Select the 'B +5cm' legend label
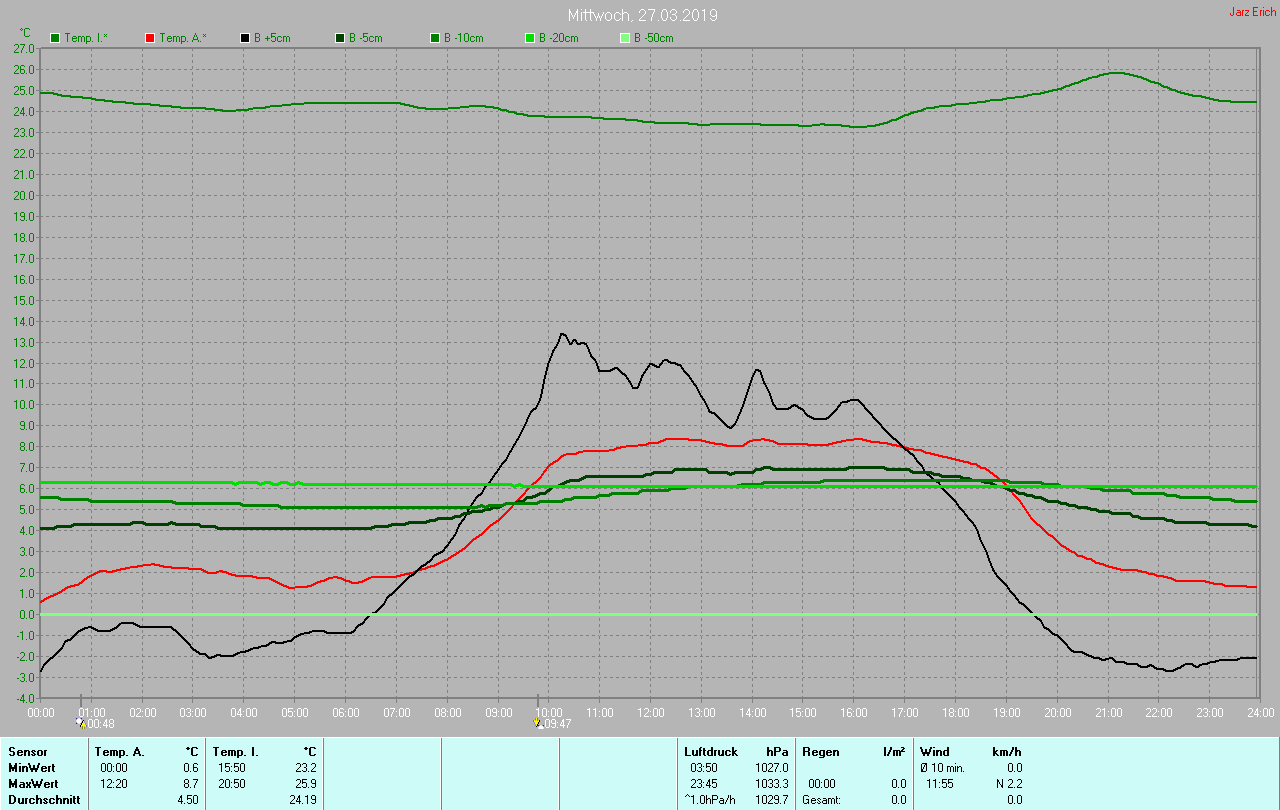The height and width of the screenshot is (810, 1280). click(271, 38)
